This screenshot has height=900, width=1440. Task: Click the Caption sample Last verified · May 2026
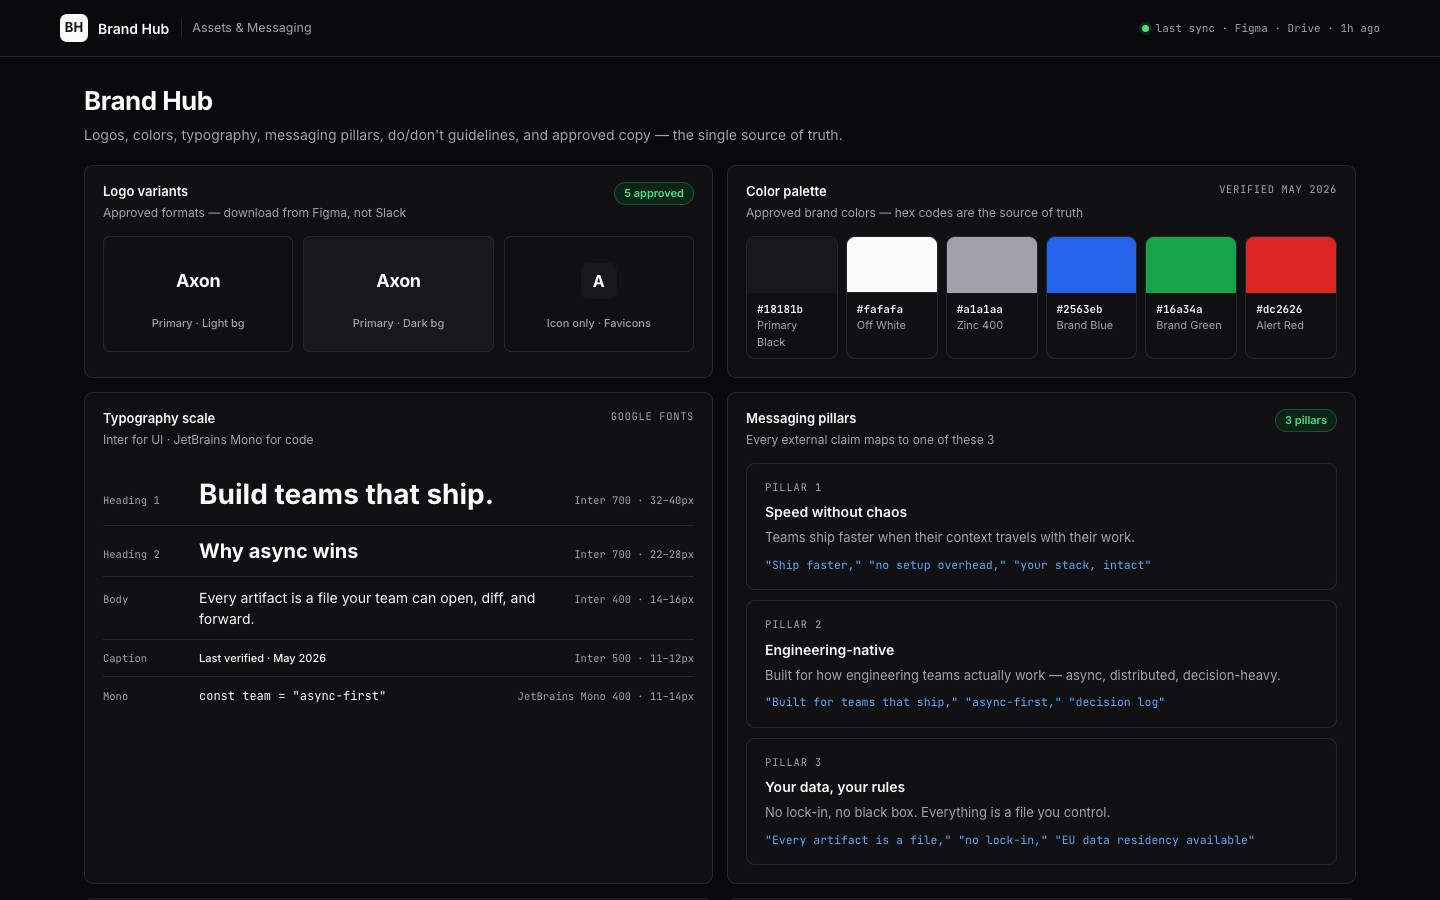(x=262, y=658)
